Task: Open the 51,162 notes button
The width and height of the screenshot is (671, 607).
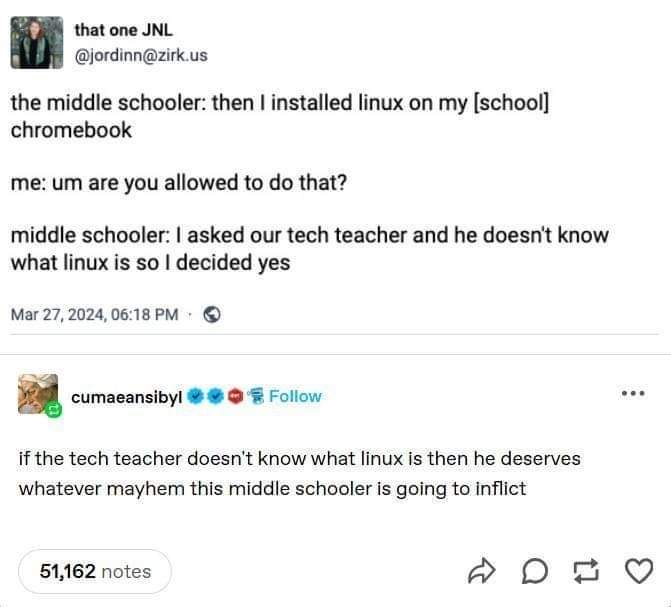Action: click(95, 571)
